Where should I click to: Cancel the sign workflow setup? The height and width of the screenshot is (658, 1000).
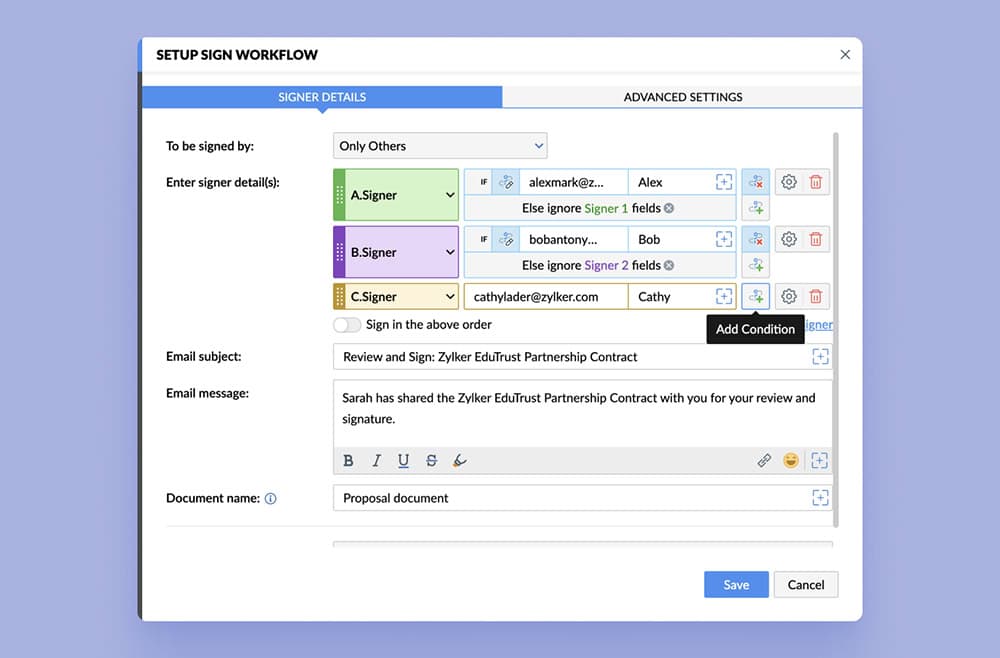(x=805, y=585)
